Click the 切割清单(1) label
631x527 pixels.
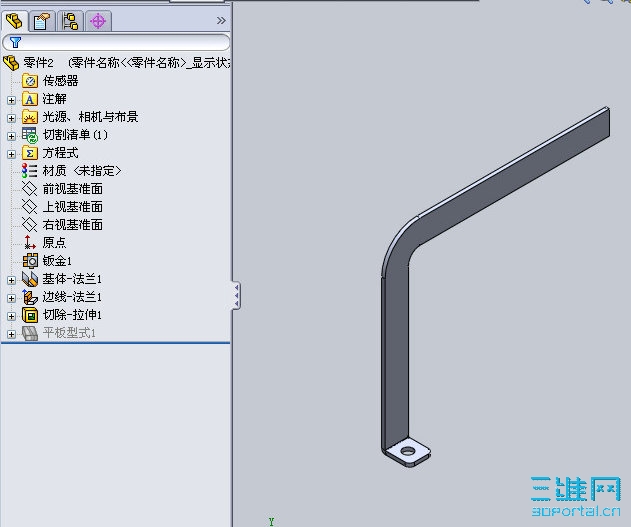click(x=75, y=135)
